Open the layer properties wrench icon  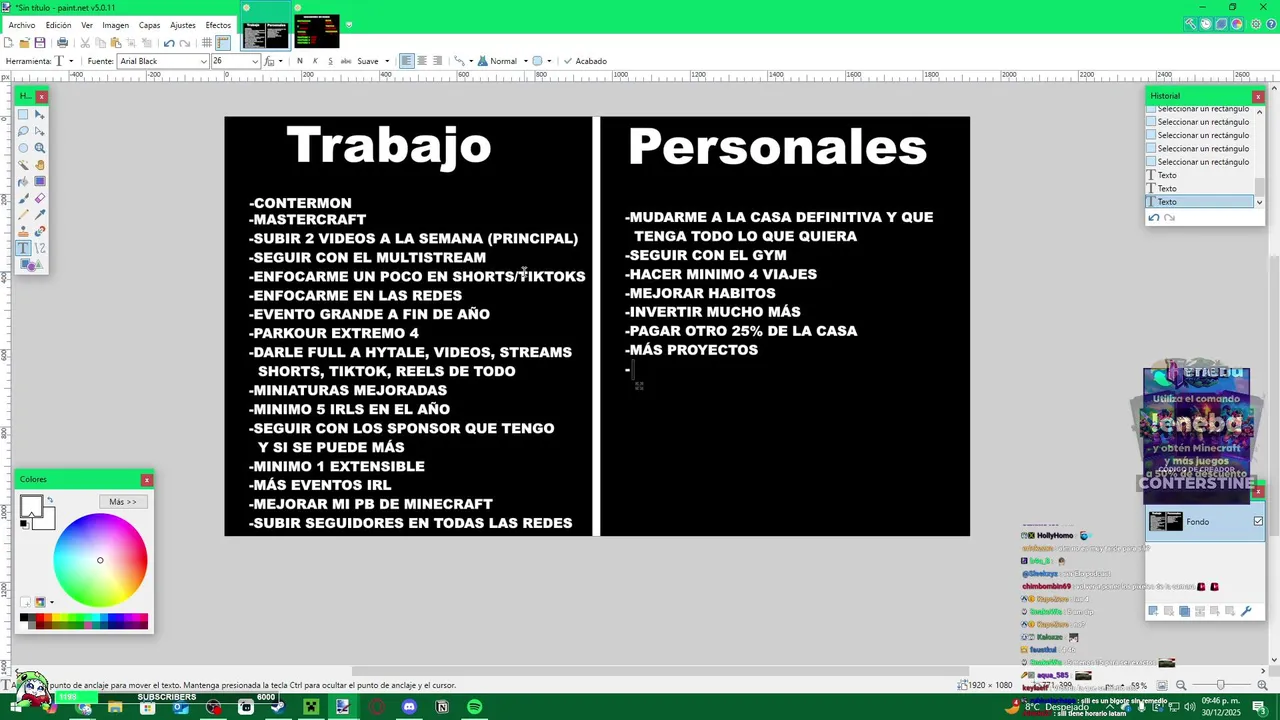pyautogui.click(x=1246, y=611)
